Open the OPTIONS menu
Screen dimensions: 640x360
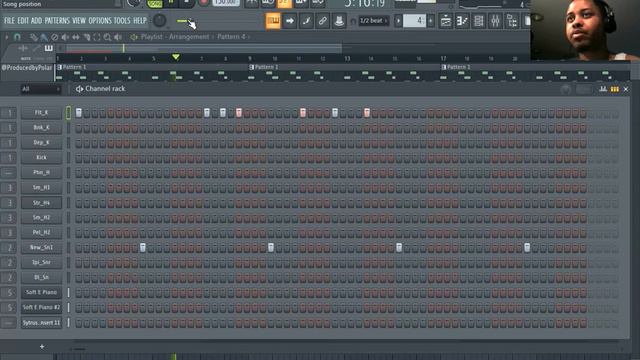point(100,20)
